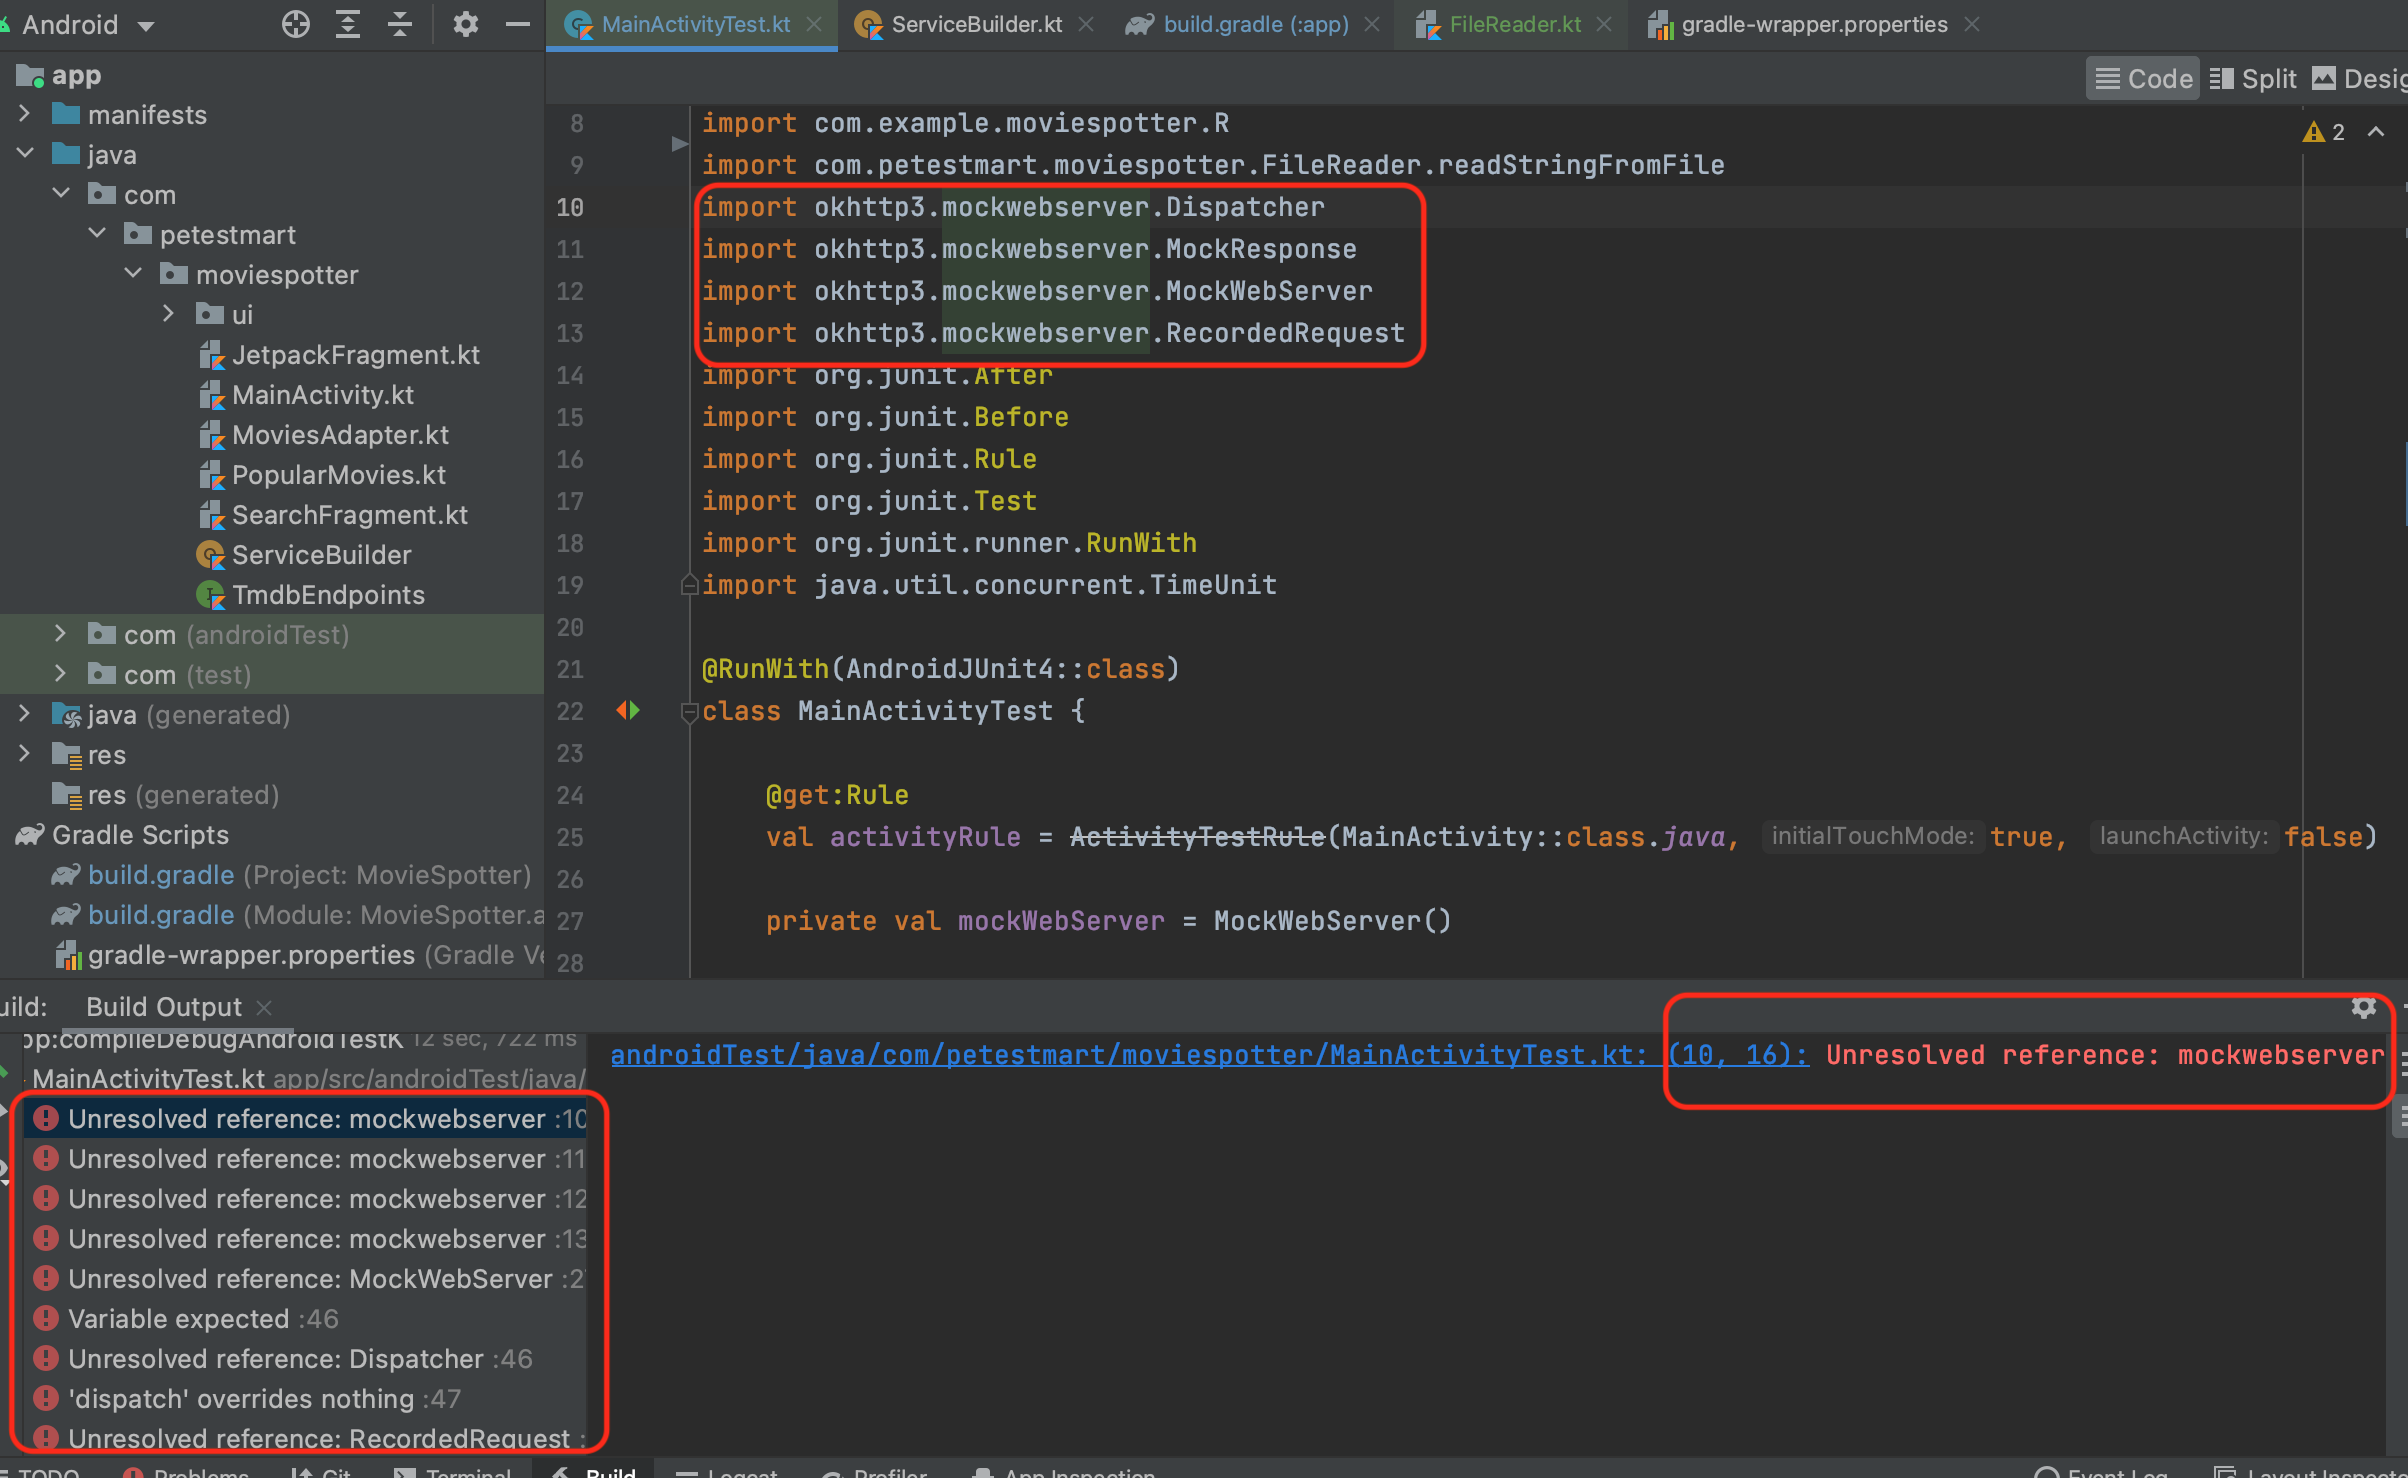Select ServiceBuilder in project tree
Image resolution: width=2408 pixels, height=1478 pixels.
point(305,555)
